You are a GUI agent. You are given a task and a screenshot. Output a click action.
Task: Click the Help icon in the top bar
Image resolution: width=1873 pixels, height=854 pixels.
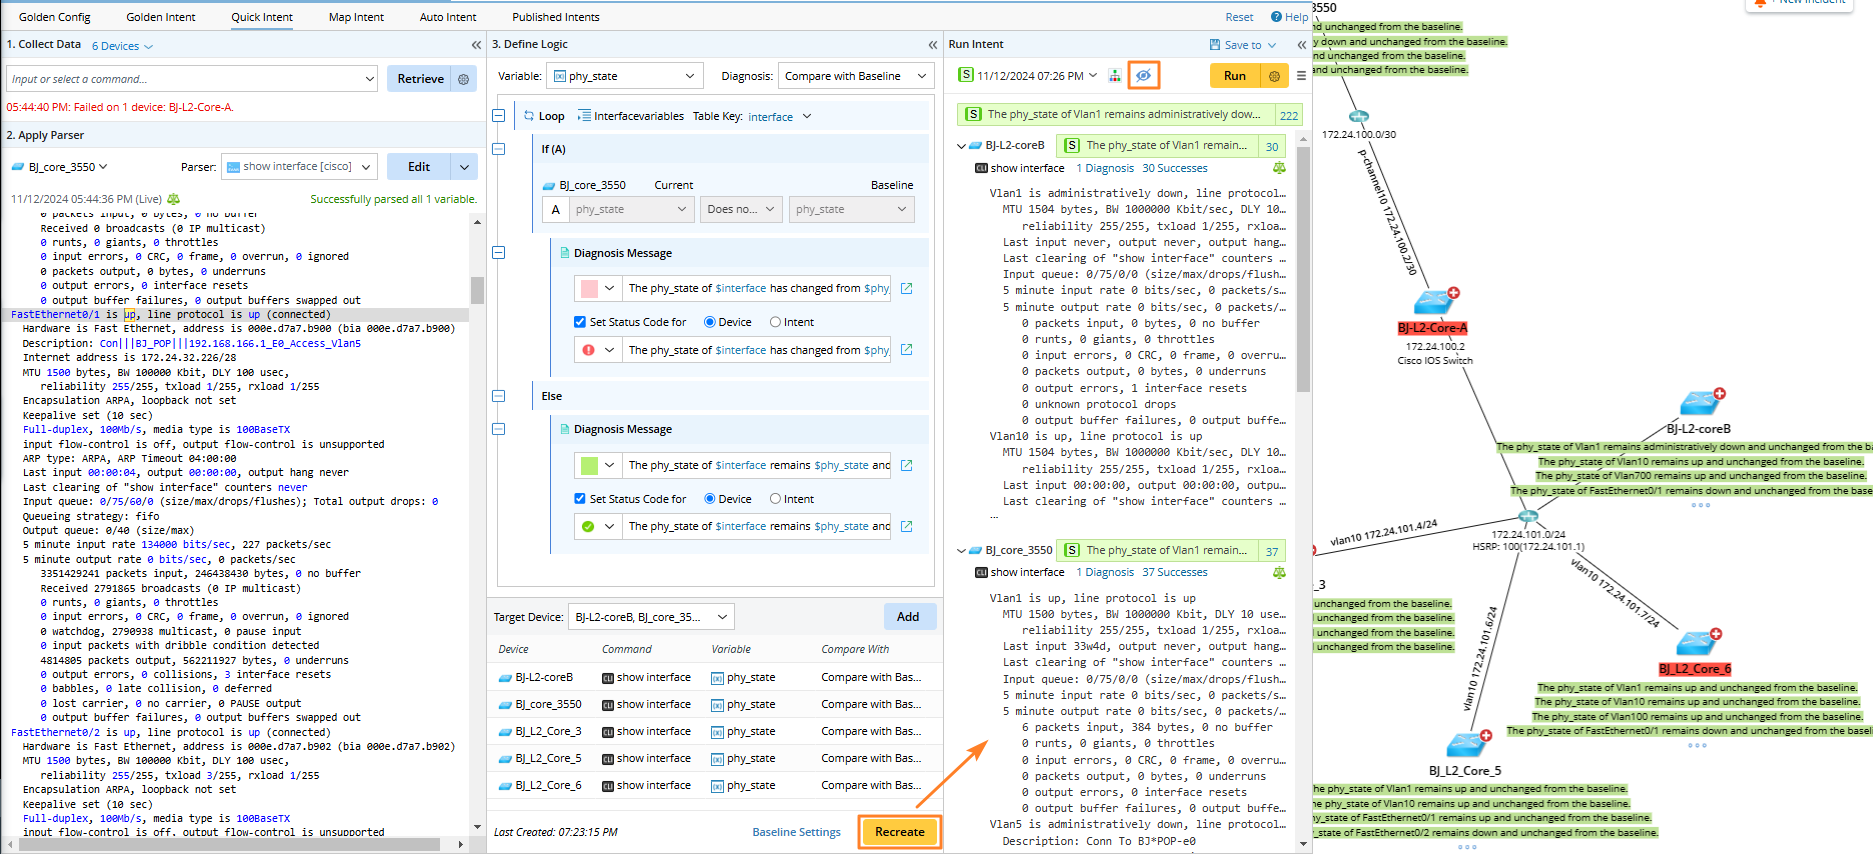tap(1276, 17)
